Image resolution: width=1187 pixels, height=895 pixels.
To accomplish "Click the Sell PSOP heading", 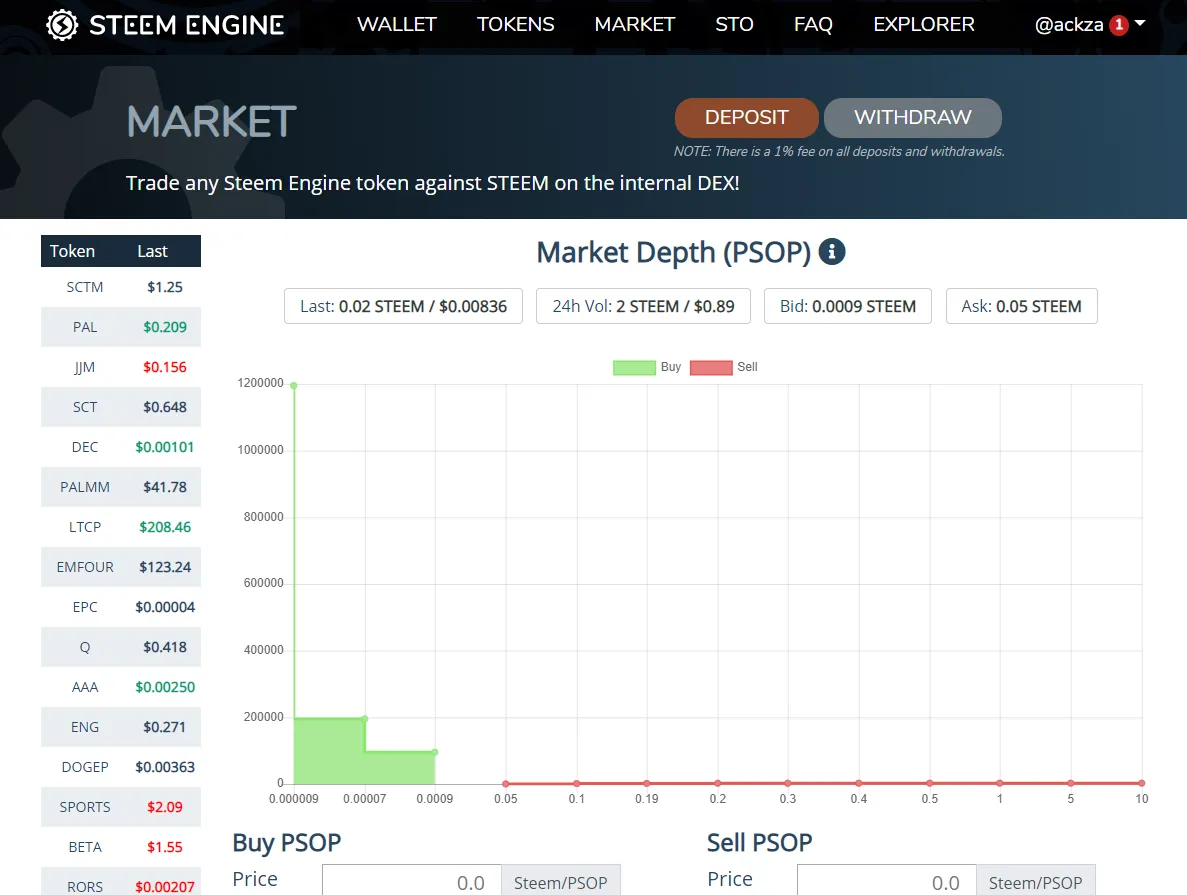I will [x=759, y=843].
